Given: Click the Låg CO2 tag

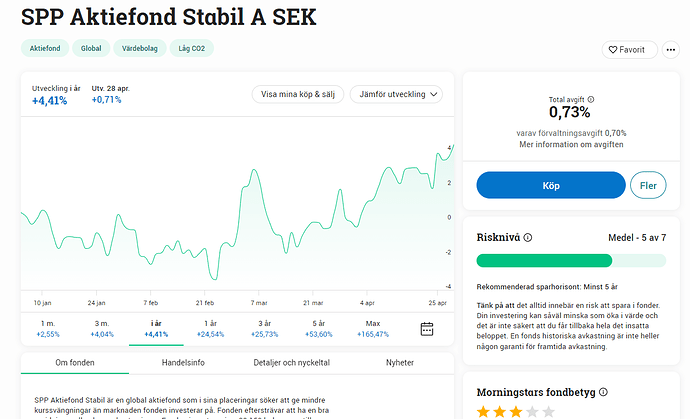Looking at the screenshot, I should point(191,48).
